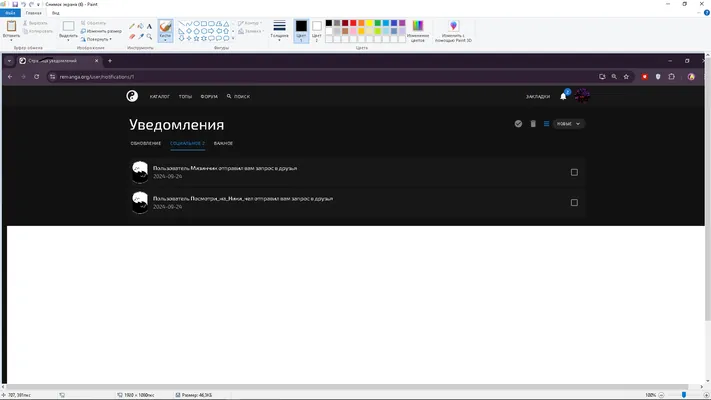Choose the Right arrow shape
The height and width of the screenshot is (400, 711).
(x=211, y=31)
